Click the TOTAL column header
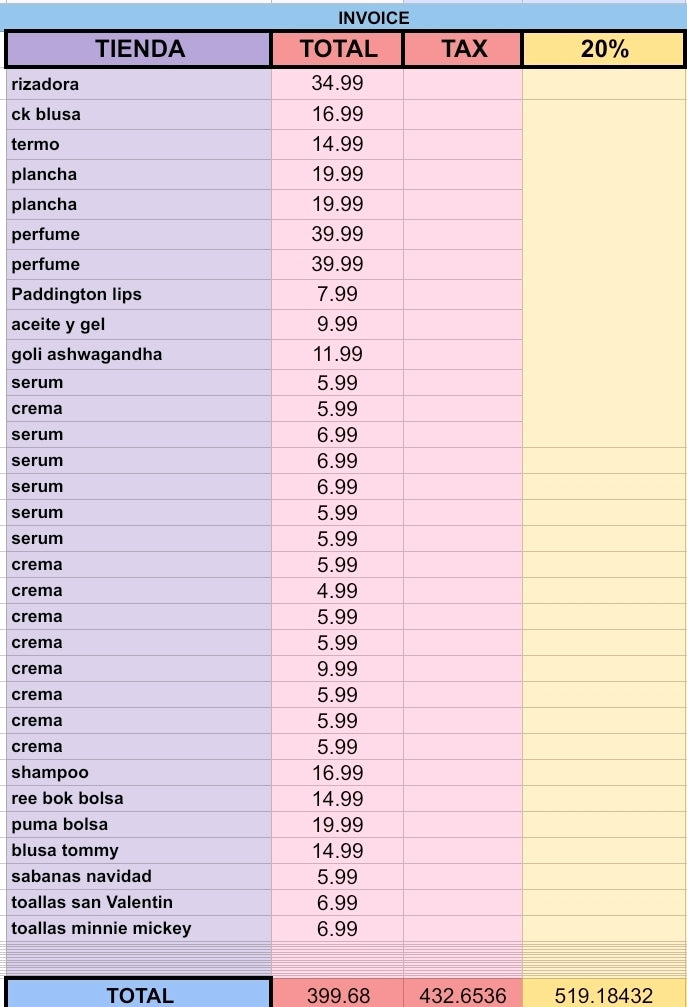The height and width of the screenshot is (1007, 687). tap(338, 49)
